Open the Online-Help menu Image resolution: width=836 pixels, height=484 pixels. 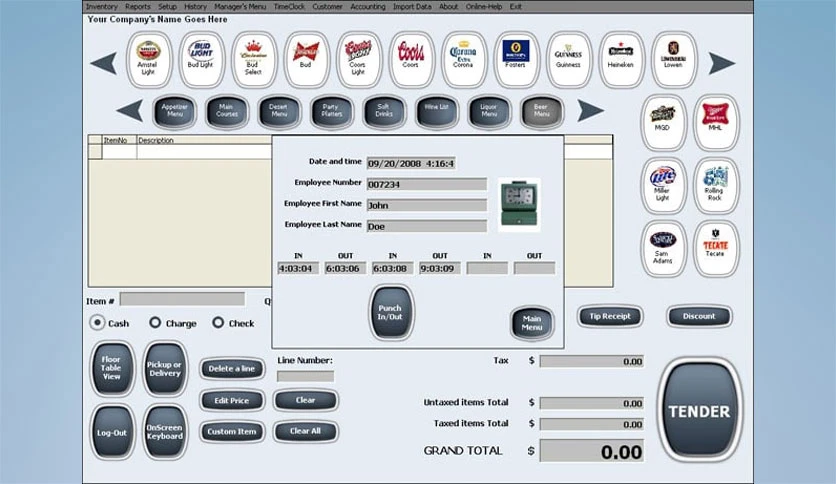[484, 6]
